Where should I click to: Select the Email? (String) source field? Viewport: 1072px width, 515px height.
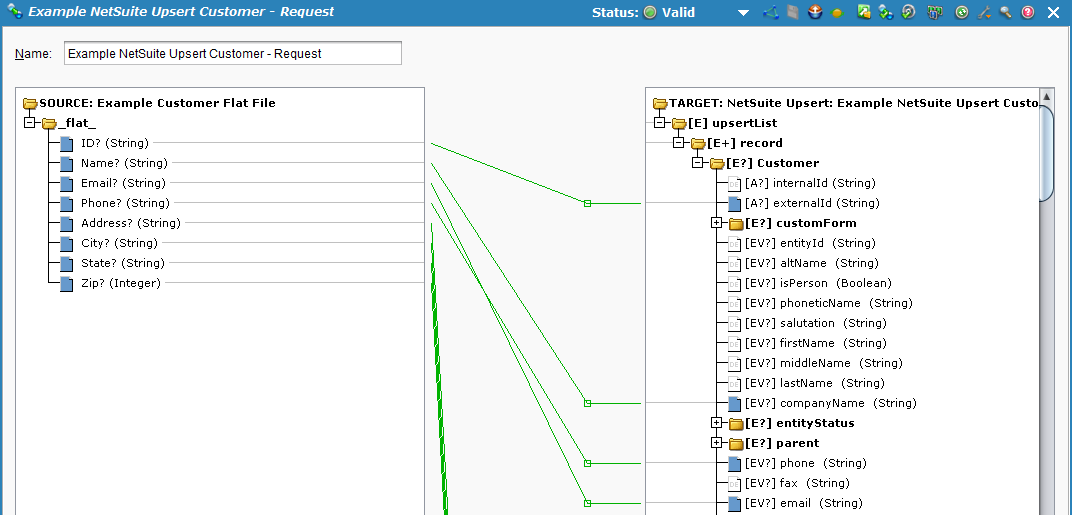[123, 183]
